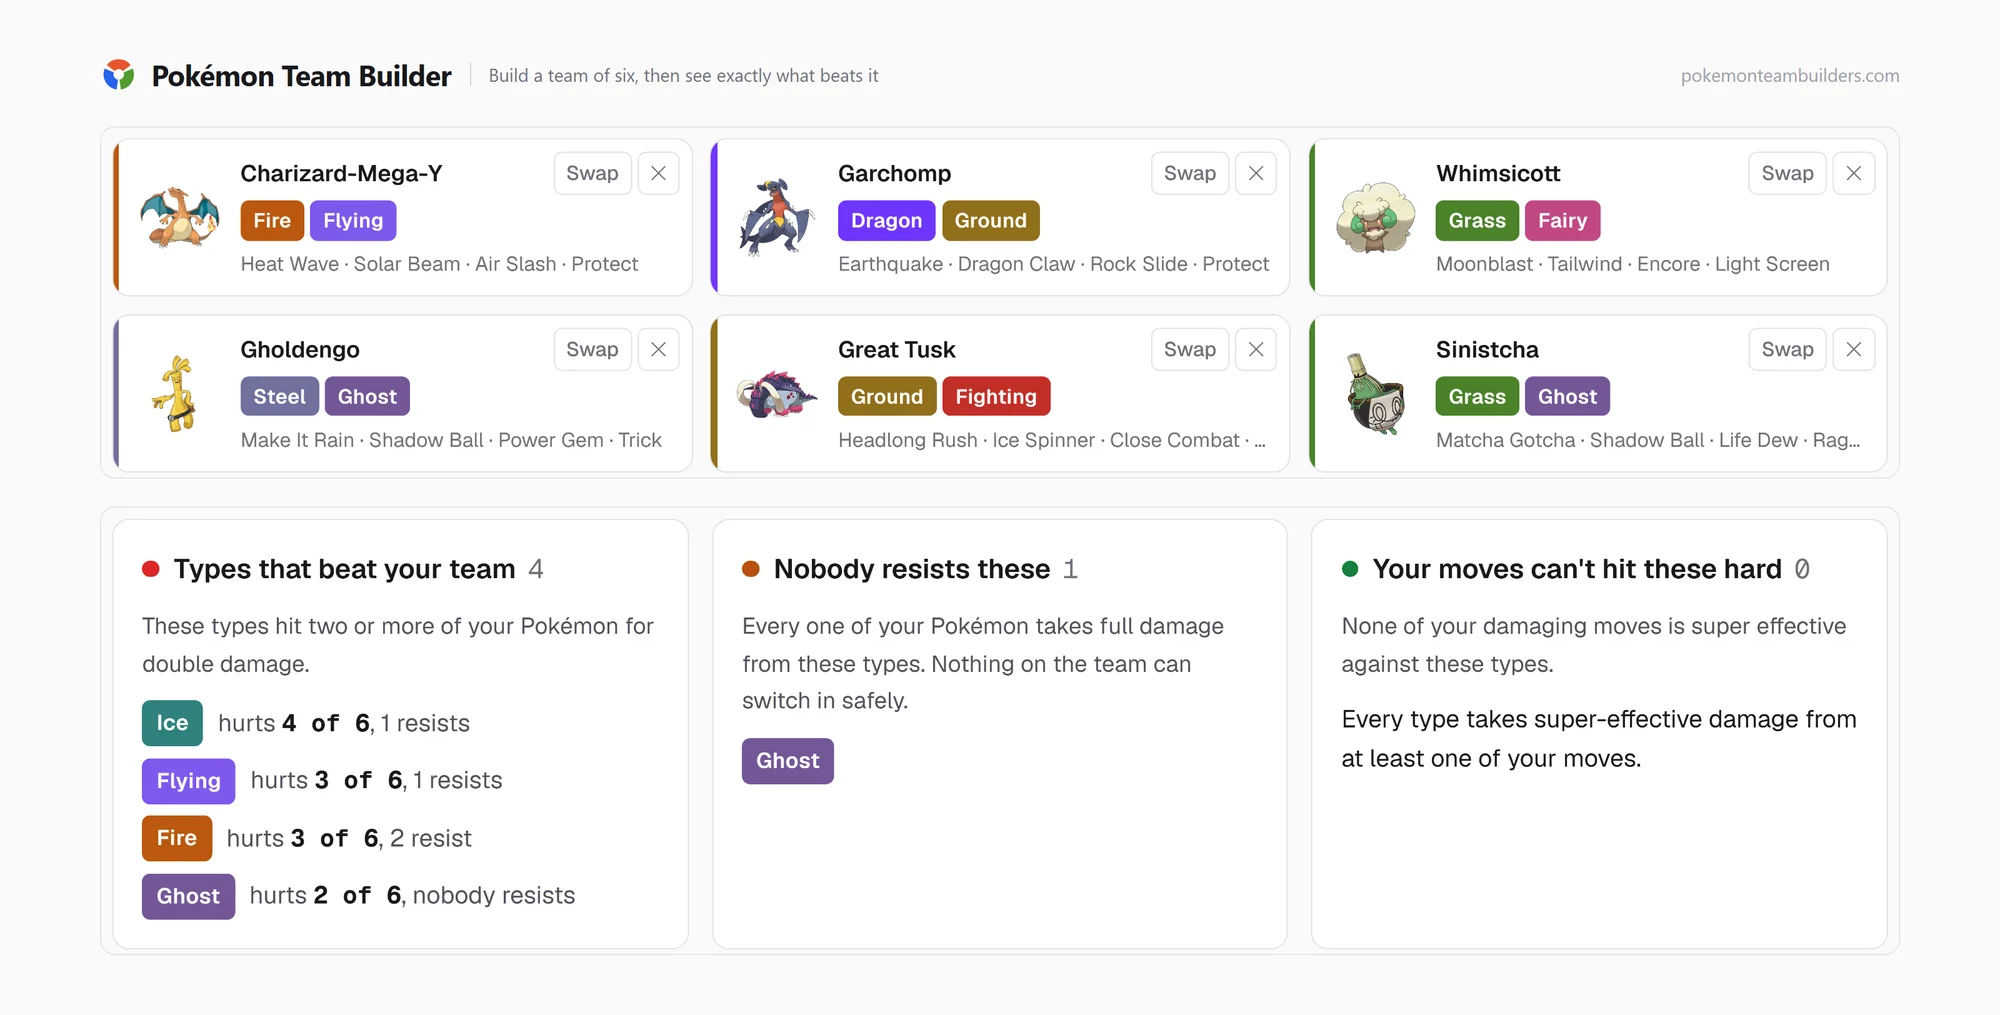The width and height of the screenshot is (2000, 1015).
Task: Click the pokemonteambuilders.com link
Action: pos(1790,76)
